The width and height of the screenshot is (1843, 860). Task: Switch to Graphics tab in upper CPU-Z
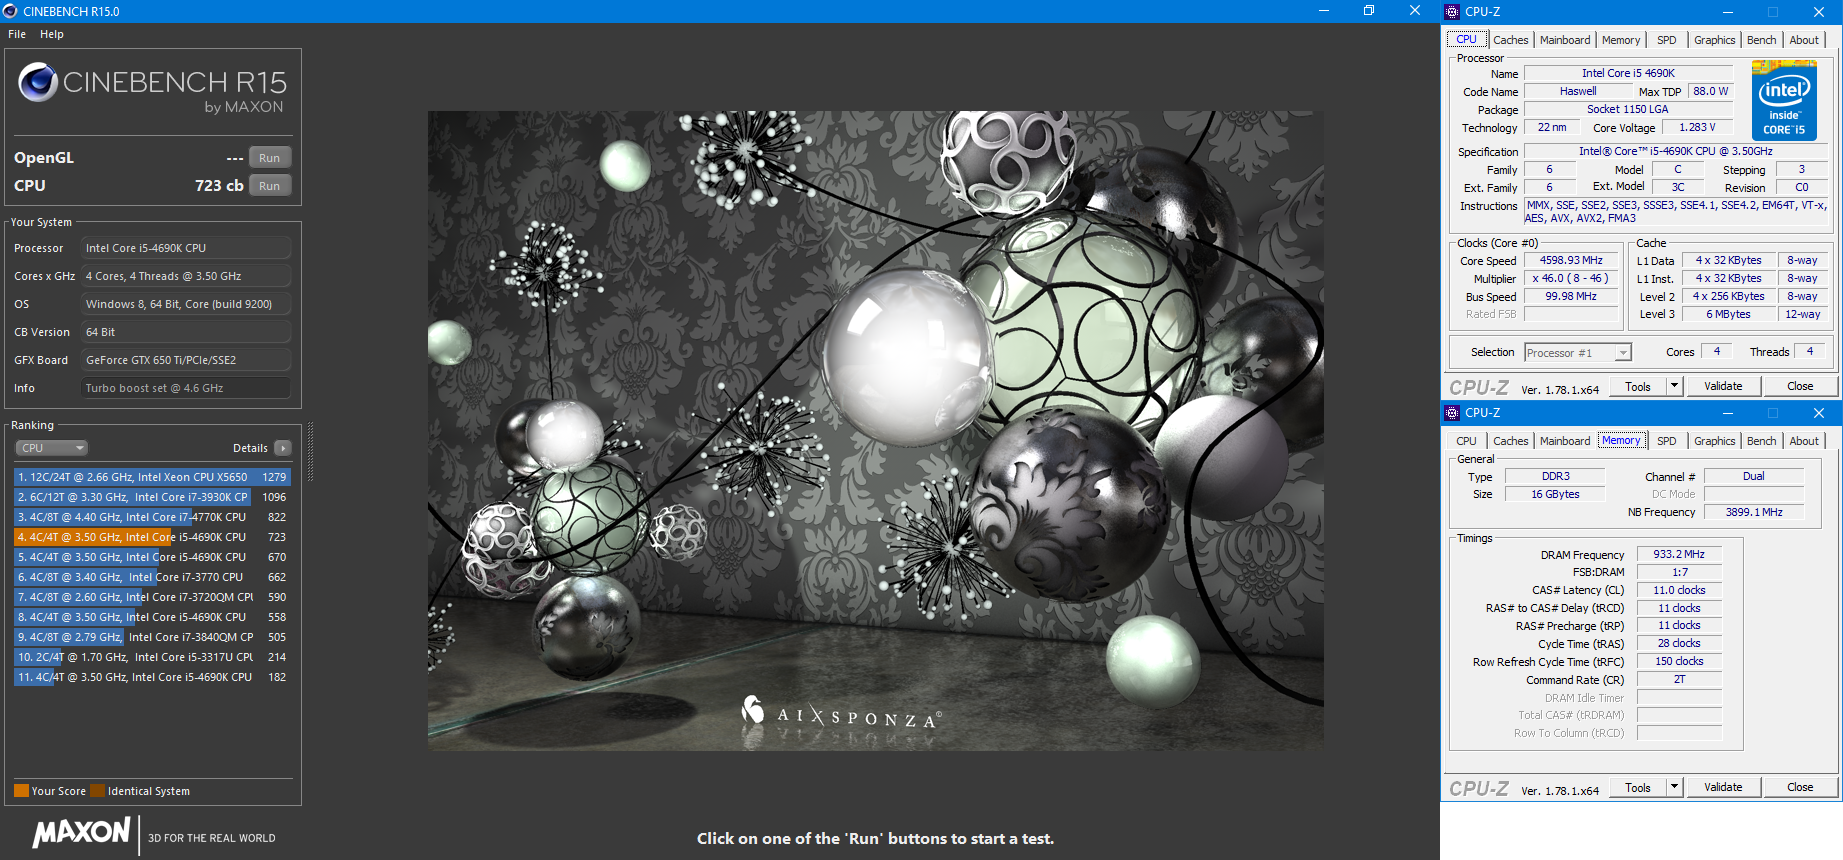click(1715, 40)
